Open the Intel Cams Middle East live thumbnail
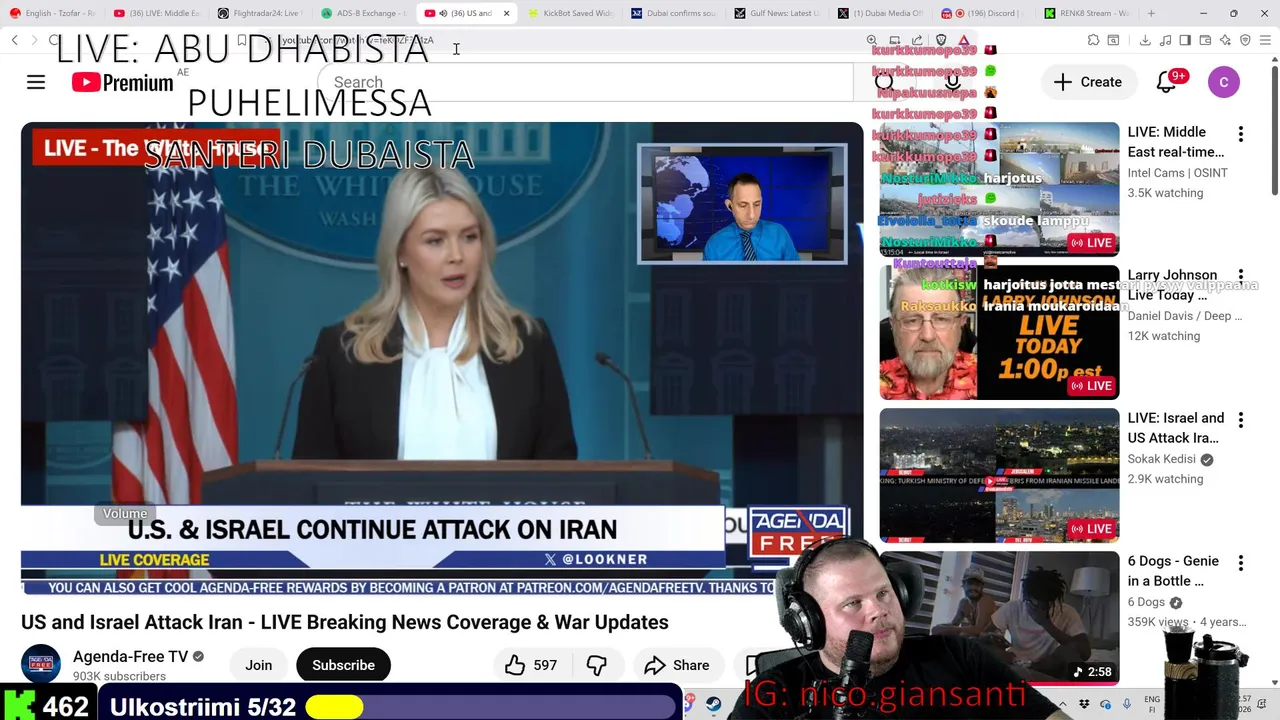1280x720 pixels. tap(999, 189)
